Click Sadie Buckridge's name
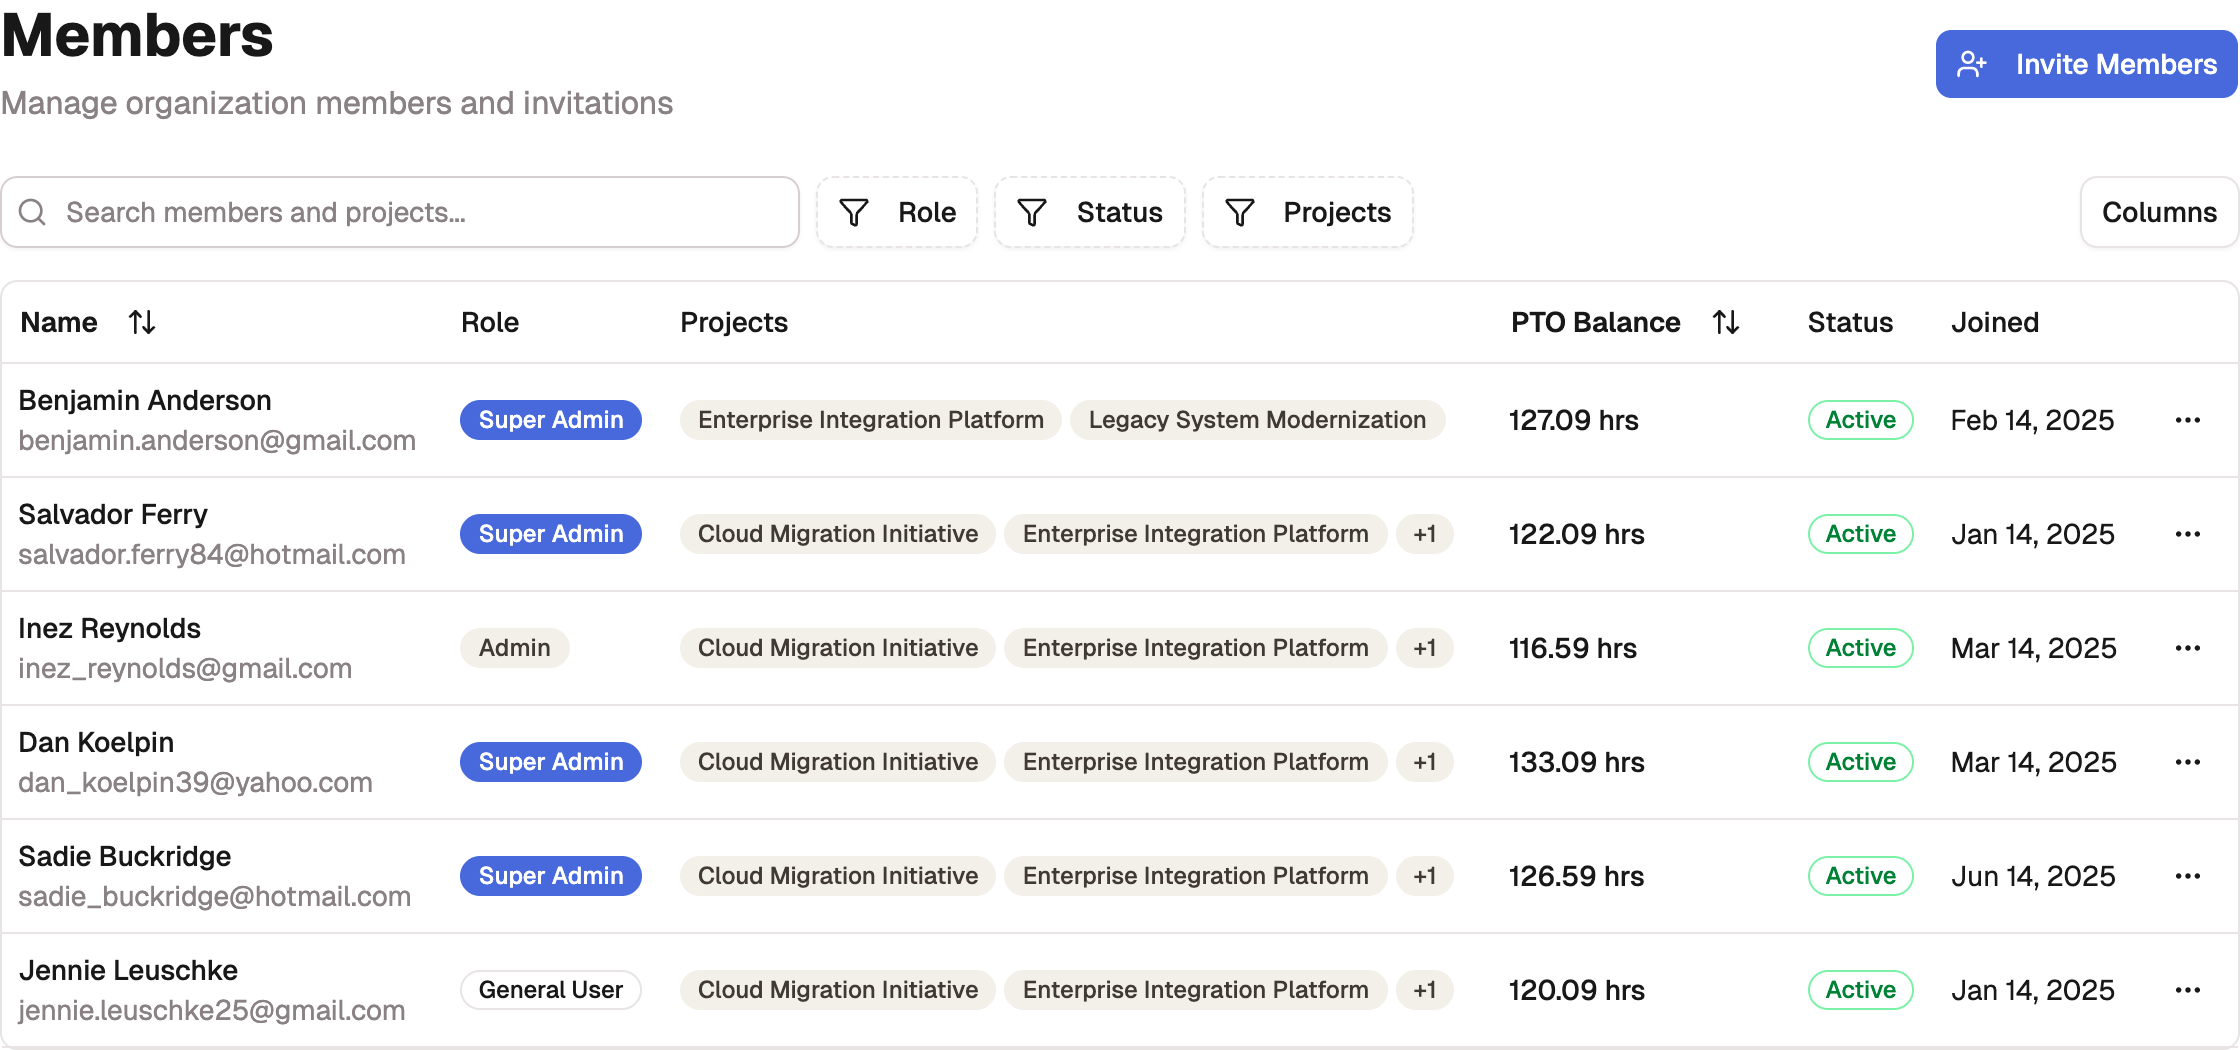2240x1050 pixels. pyautogui.click(x=125, y=856)
